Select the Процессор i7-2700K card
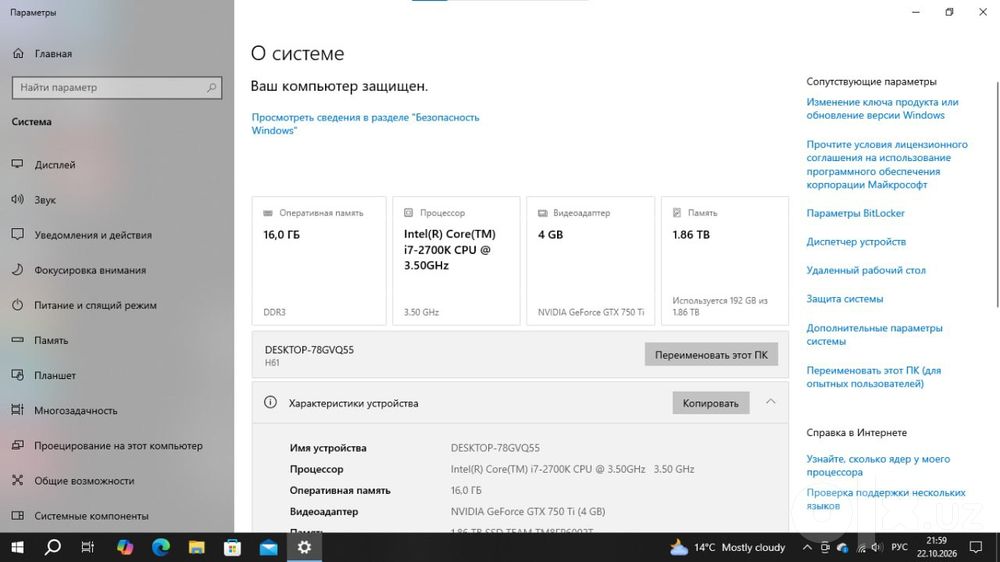The image size is (1000, 562). tap(456, 261)
